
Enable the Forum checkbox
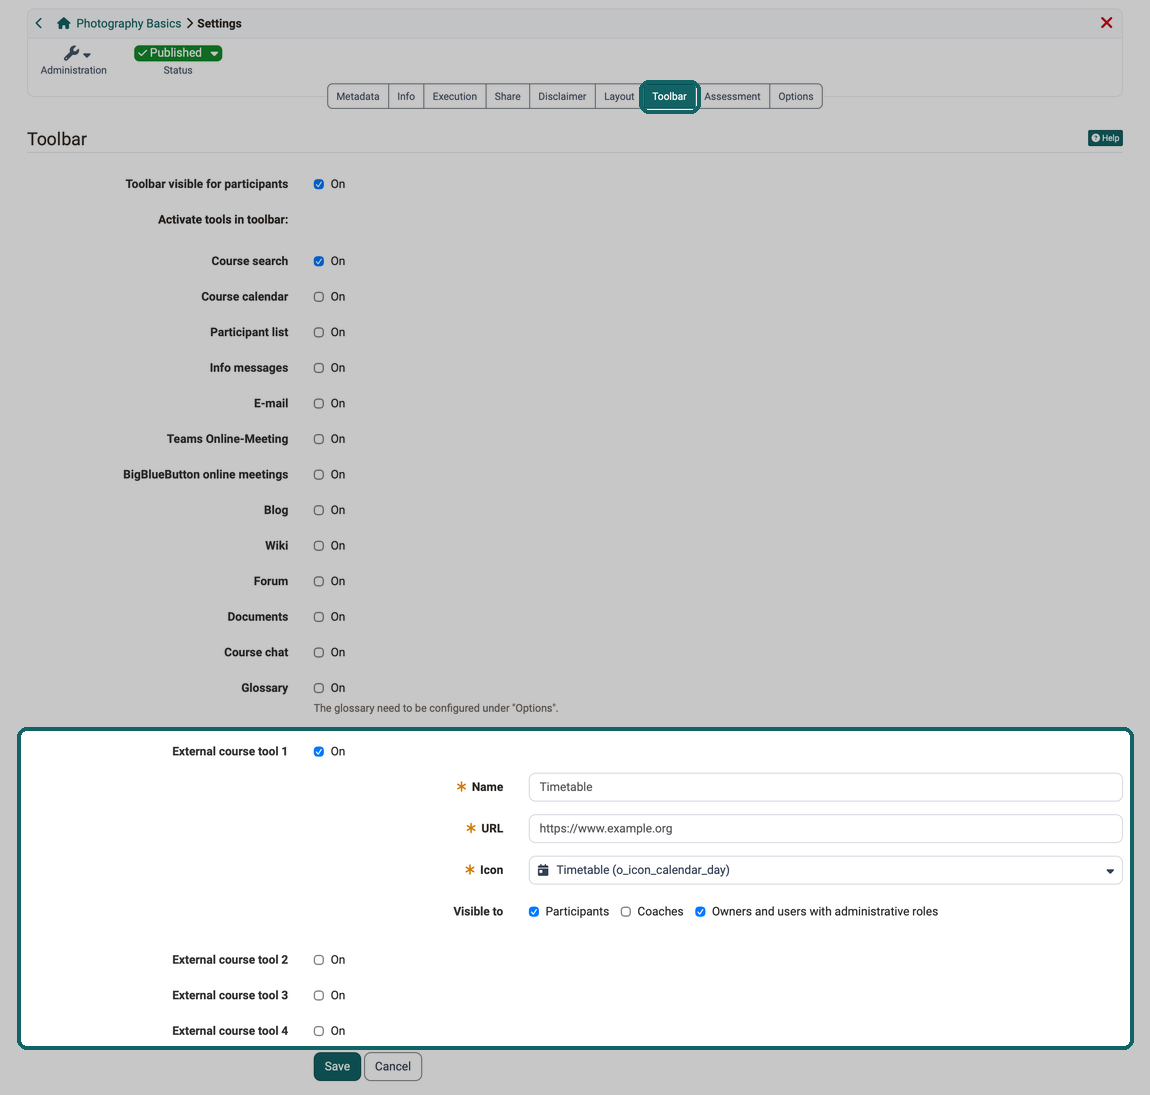coord(319,582)
